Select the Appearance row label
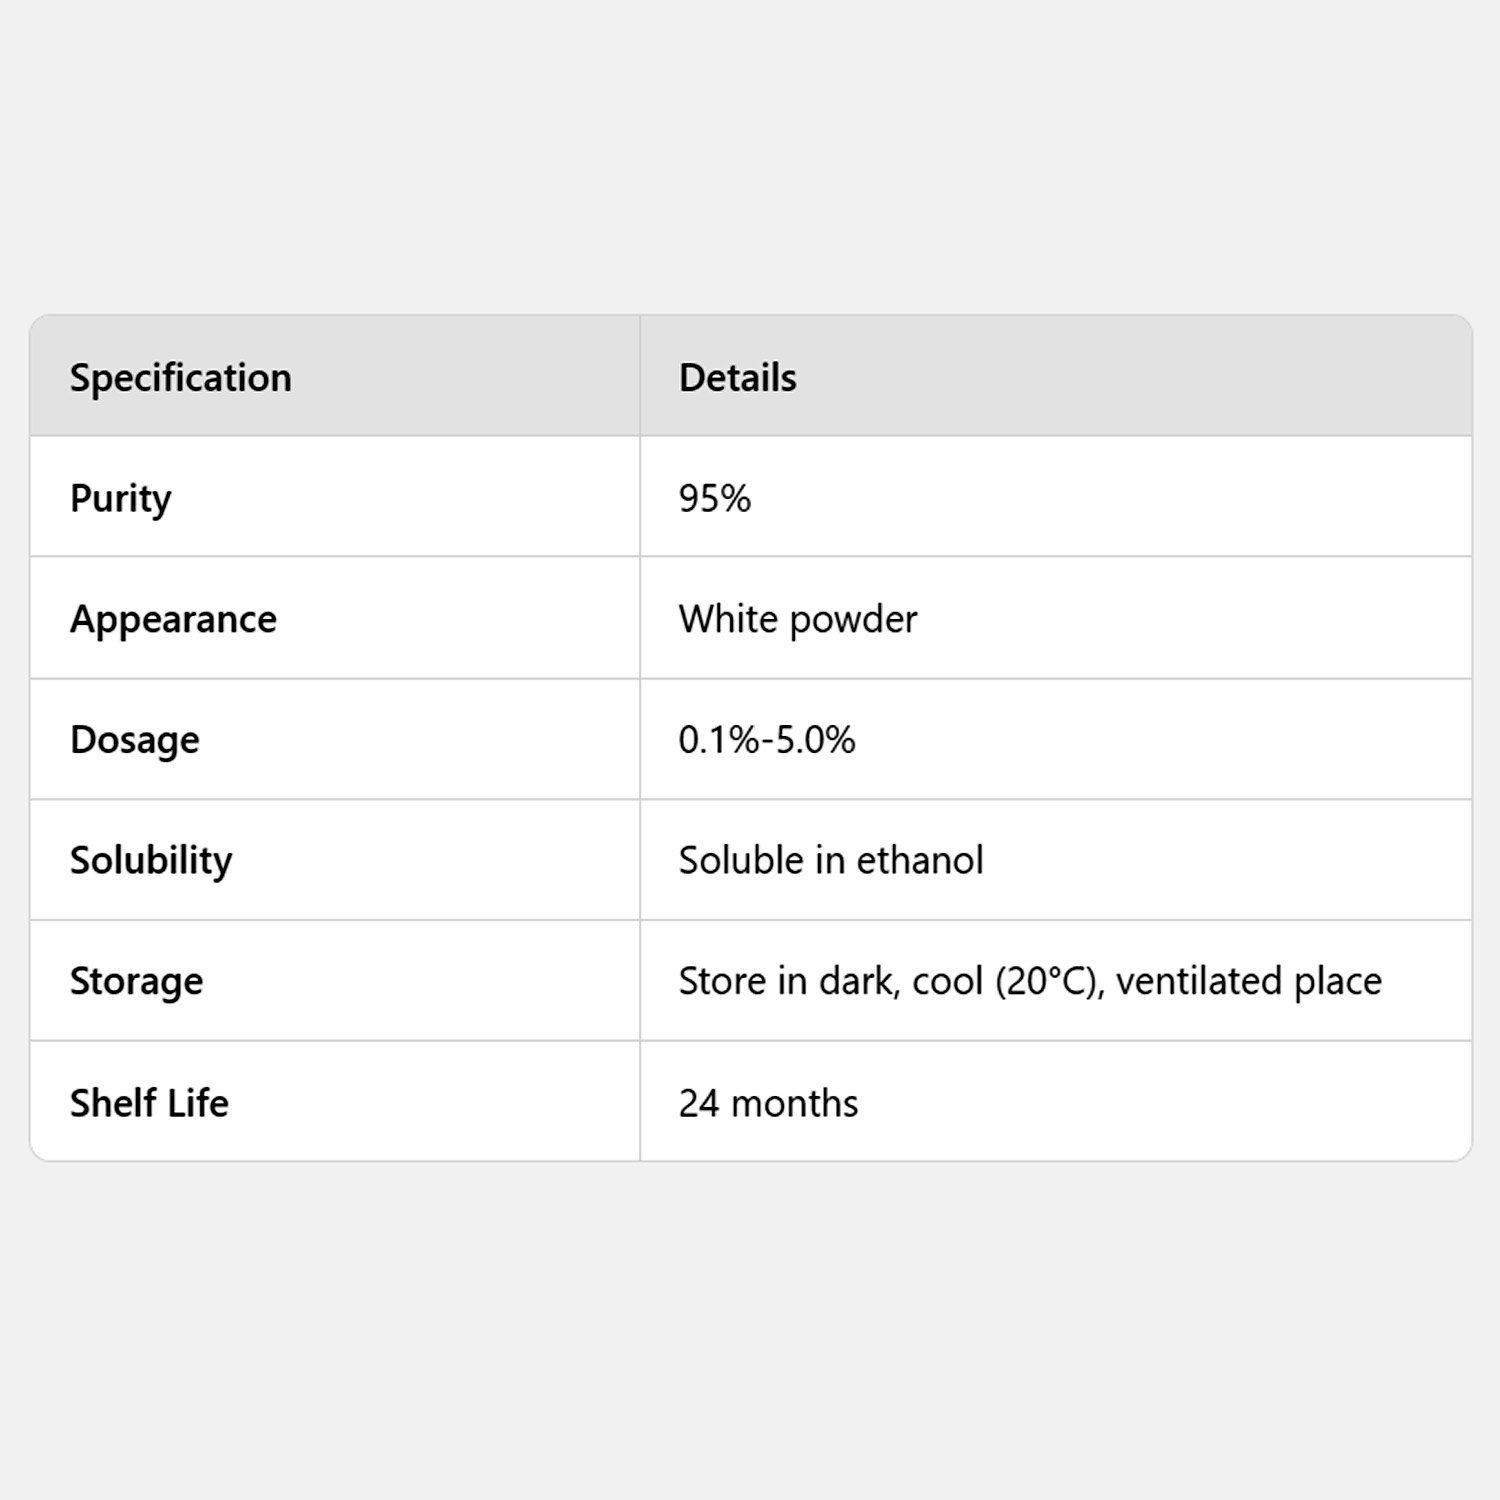 click(174, 620)
